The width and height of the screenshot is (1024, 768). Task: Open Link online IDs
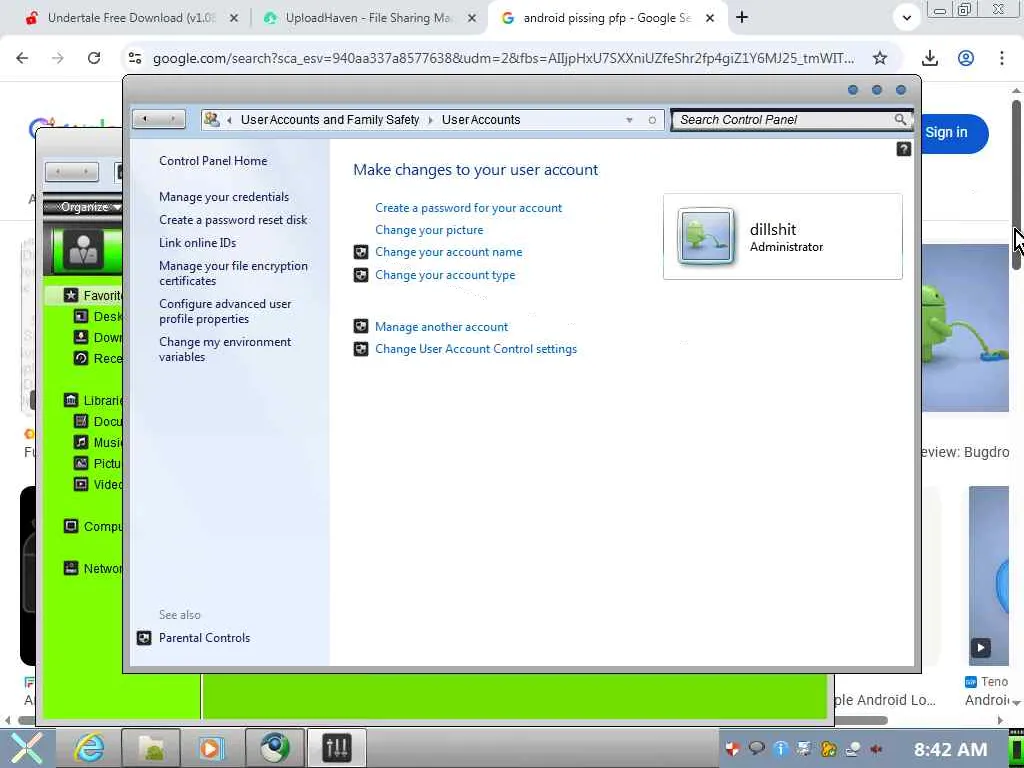[197, 243]
